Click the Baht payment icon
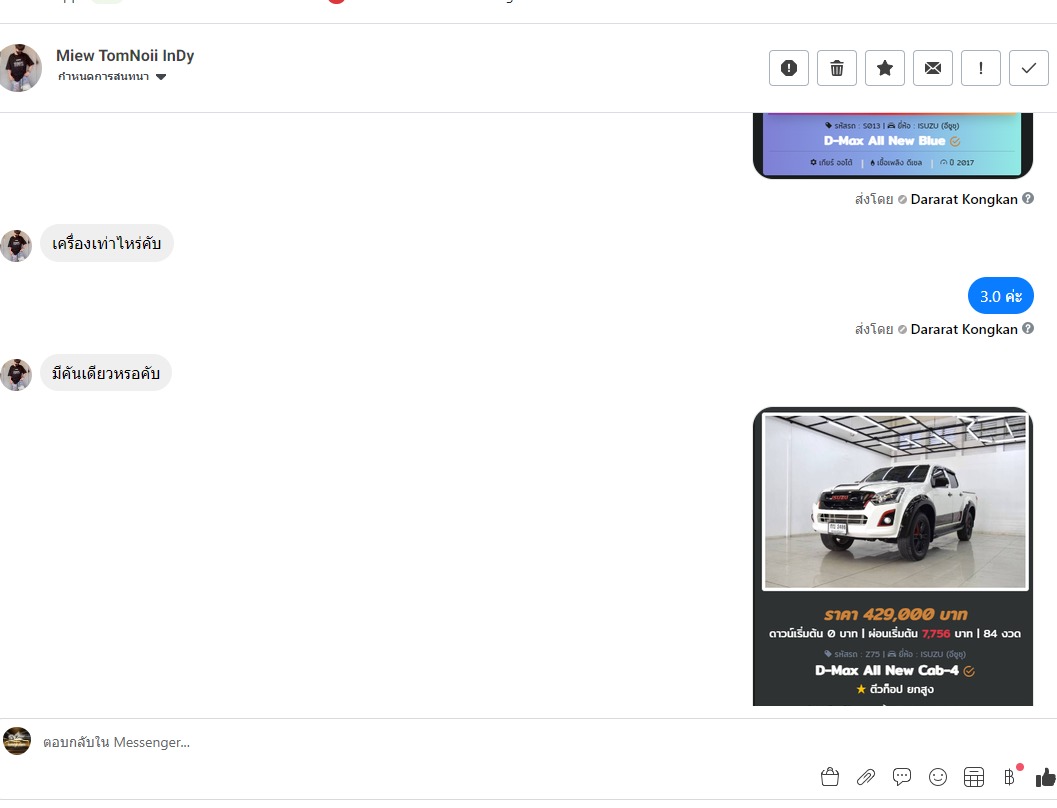Screen dimensions: 1057x808 pos(1009,777)
